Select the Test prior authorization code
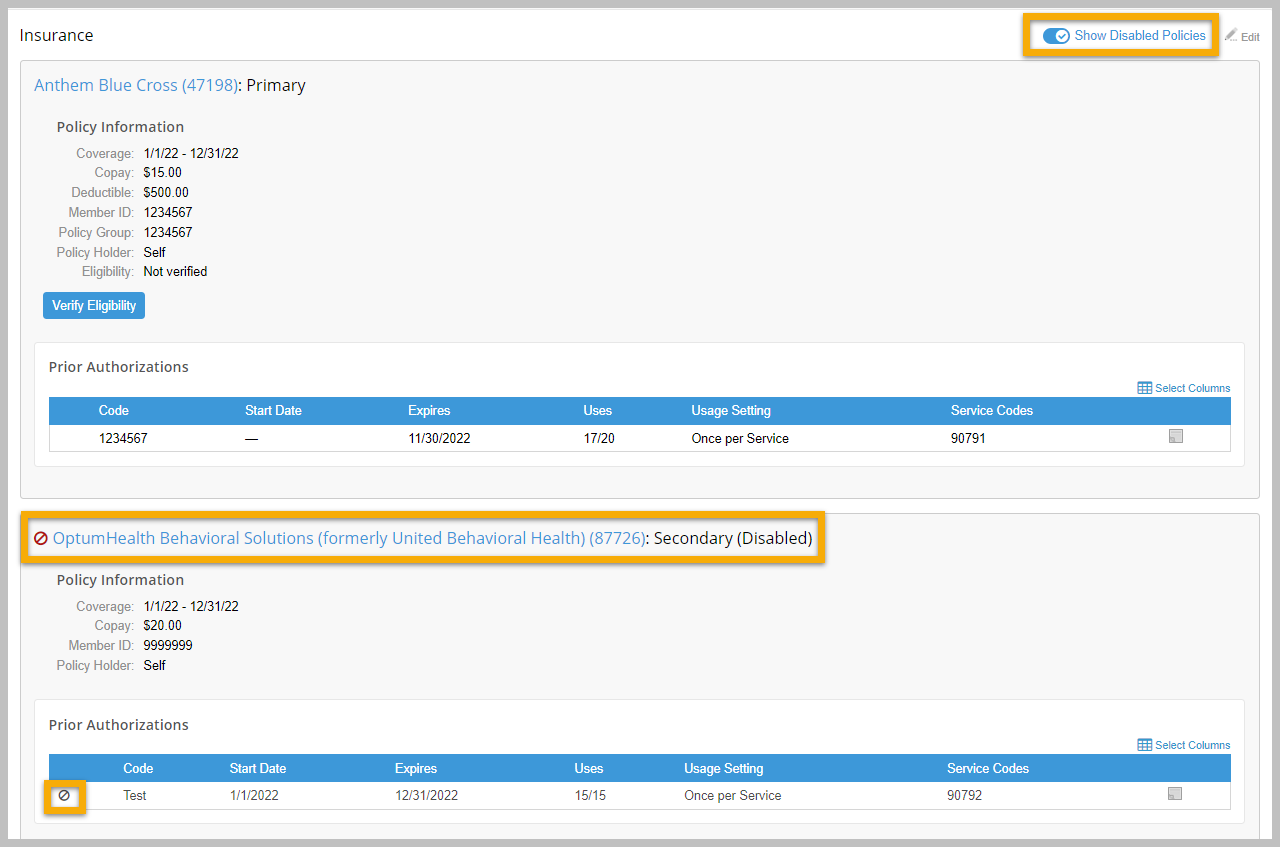This screenshot has width=1280, height=847. pyautogui.click(x=135, y=796)
